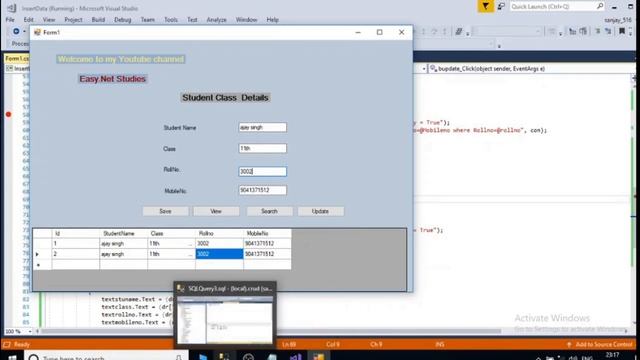This screenshot has width=640, height=360.
Task: Focus the MobileNo text field
Action: (262, 190)
